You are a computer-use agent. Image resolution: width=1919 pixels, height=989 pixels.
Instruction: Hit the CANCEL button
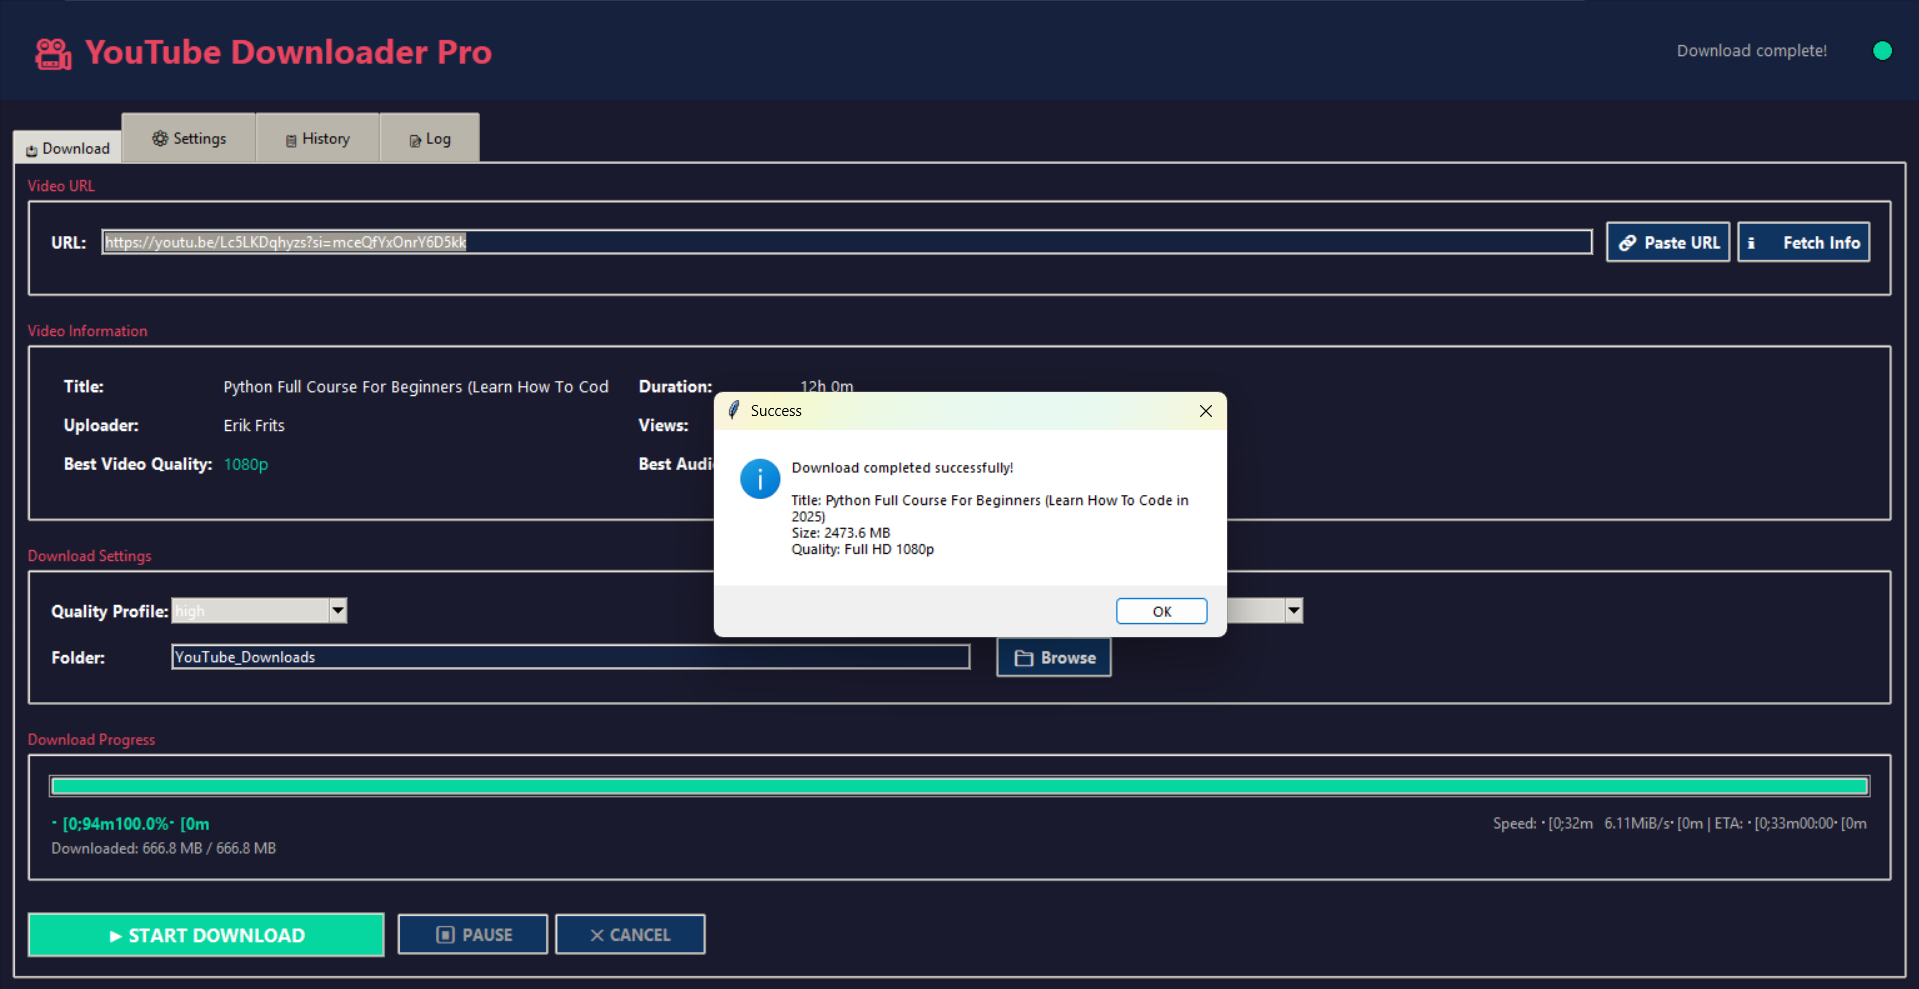[630, 935]
